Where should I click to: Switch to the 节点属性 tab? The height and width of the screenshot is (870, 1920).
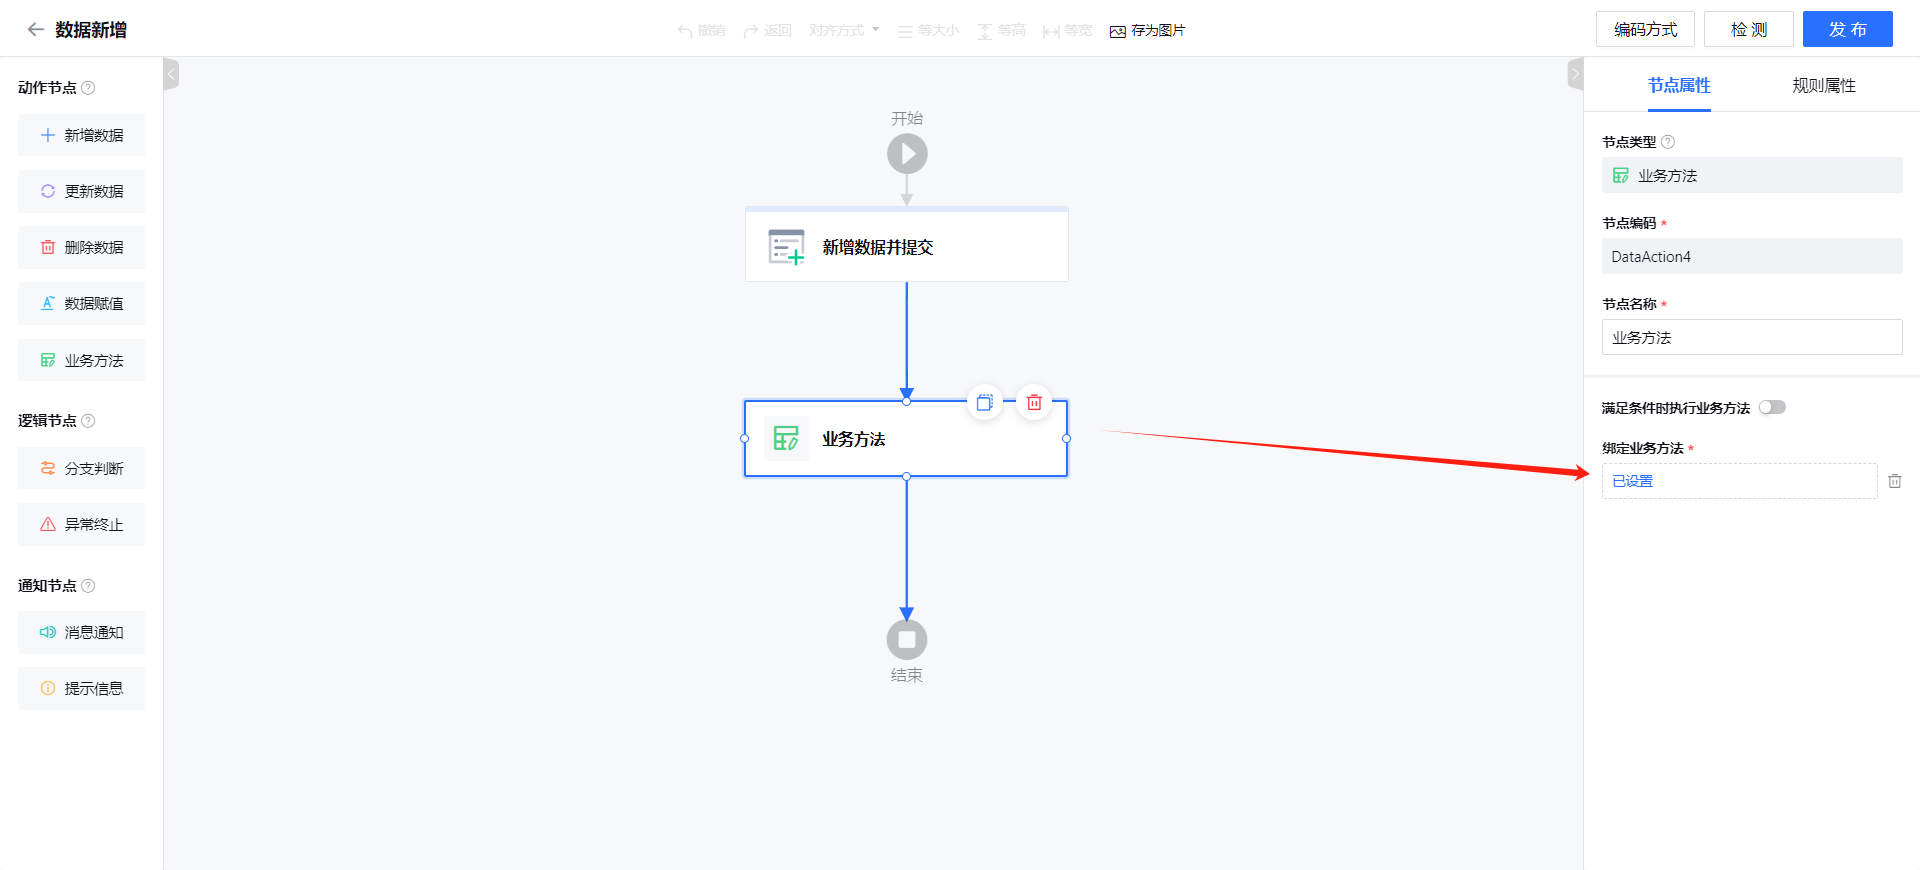pos(1679,86)
